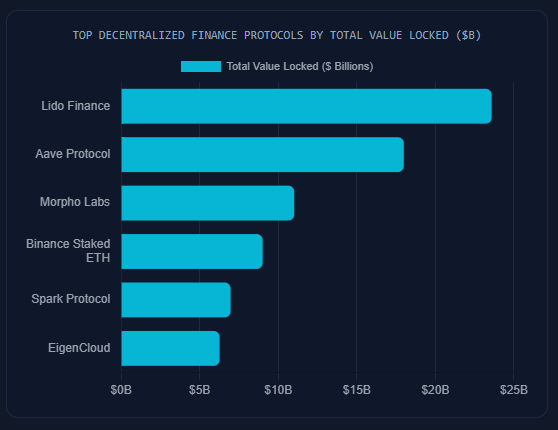Click the $25B axis tick label
Screen dimensions: 558x430
[x=514, y=390]
